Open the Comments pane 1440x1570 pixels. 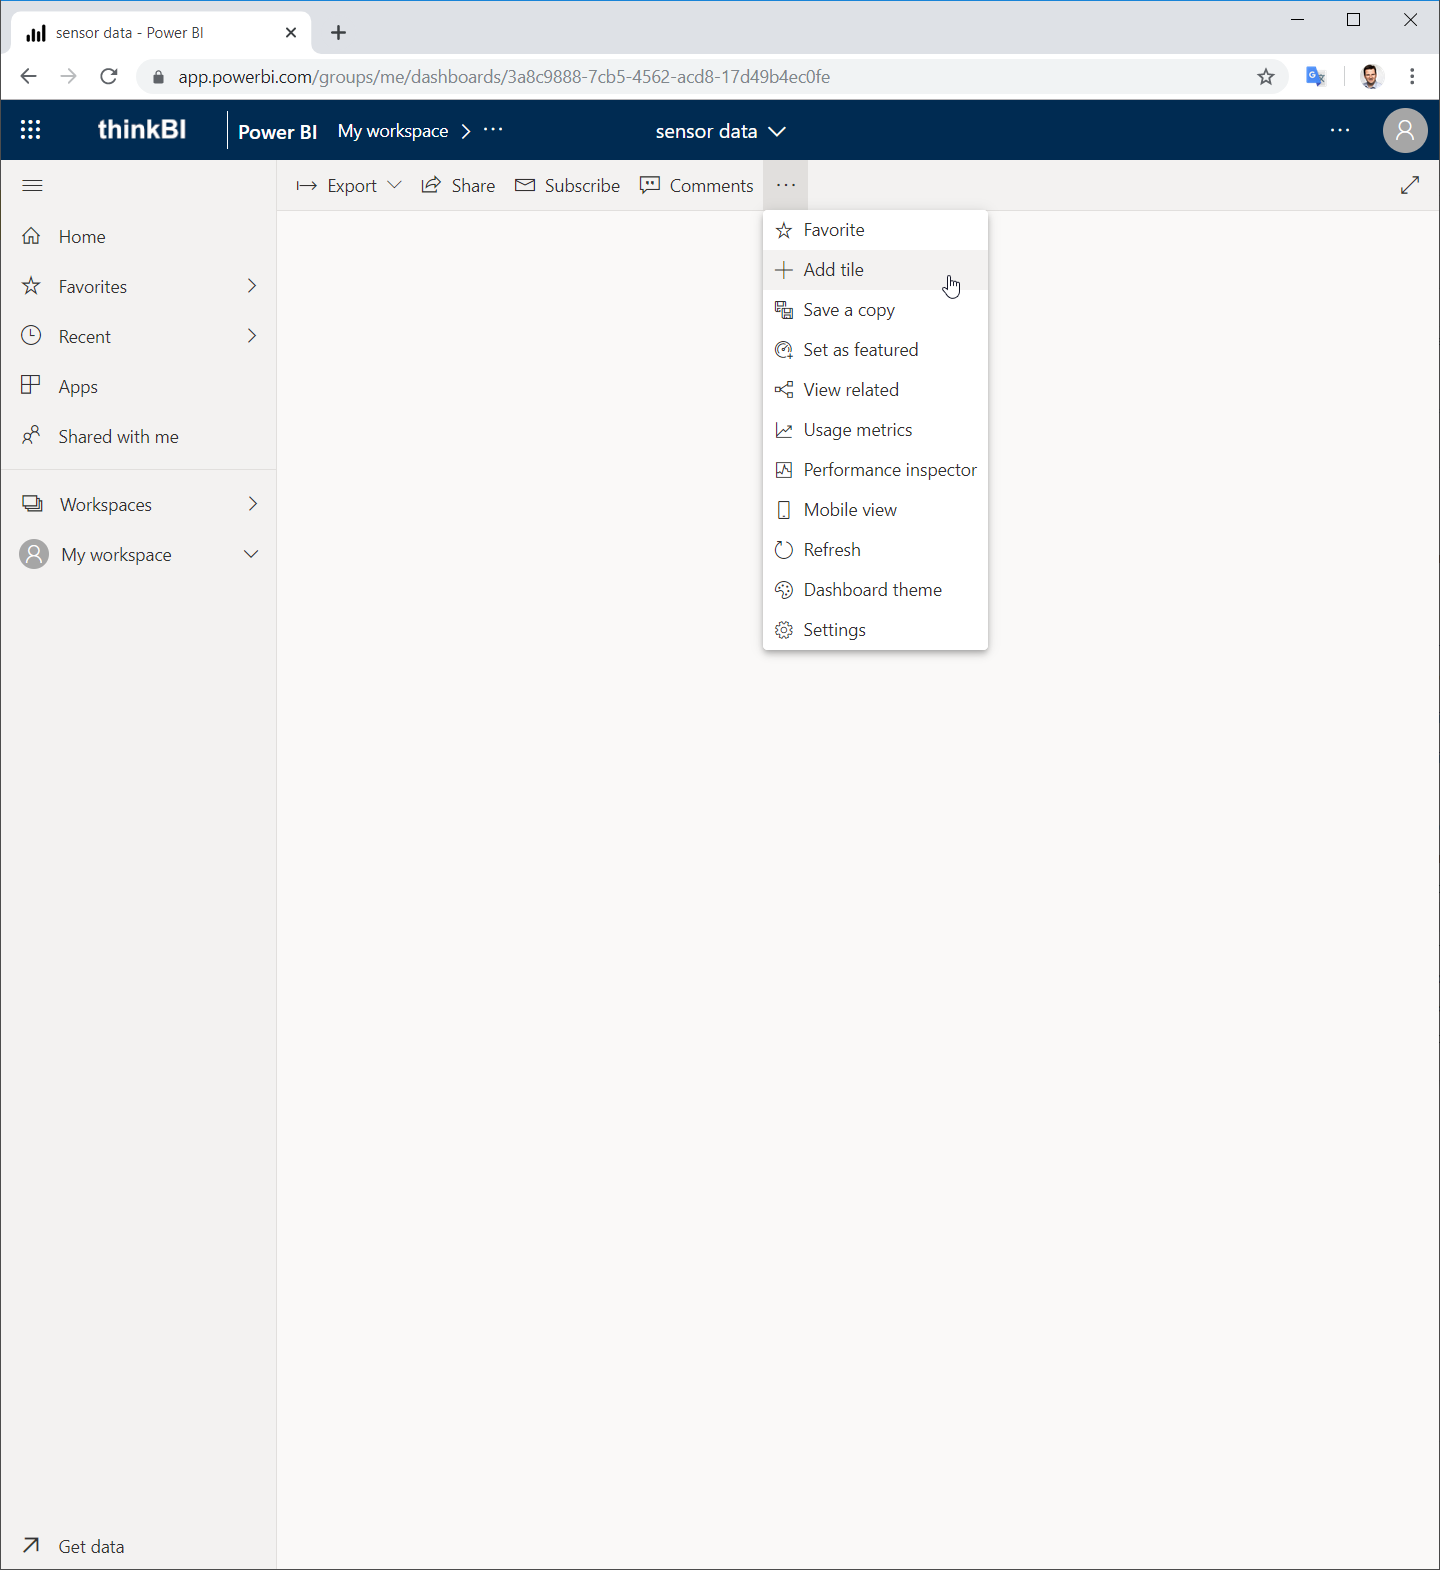coord(696,185)
